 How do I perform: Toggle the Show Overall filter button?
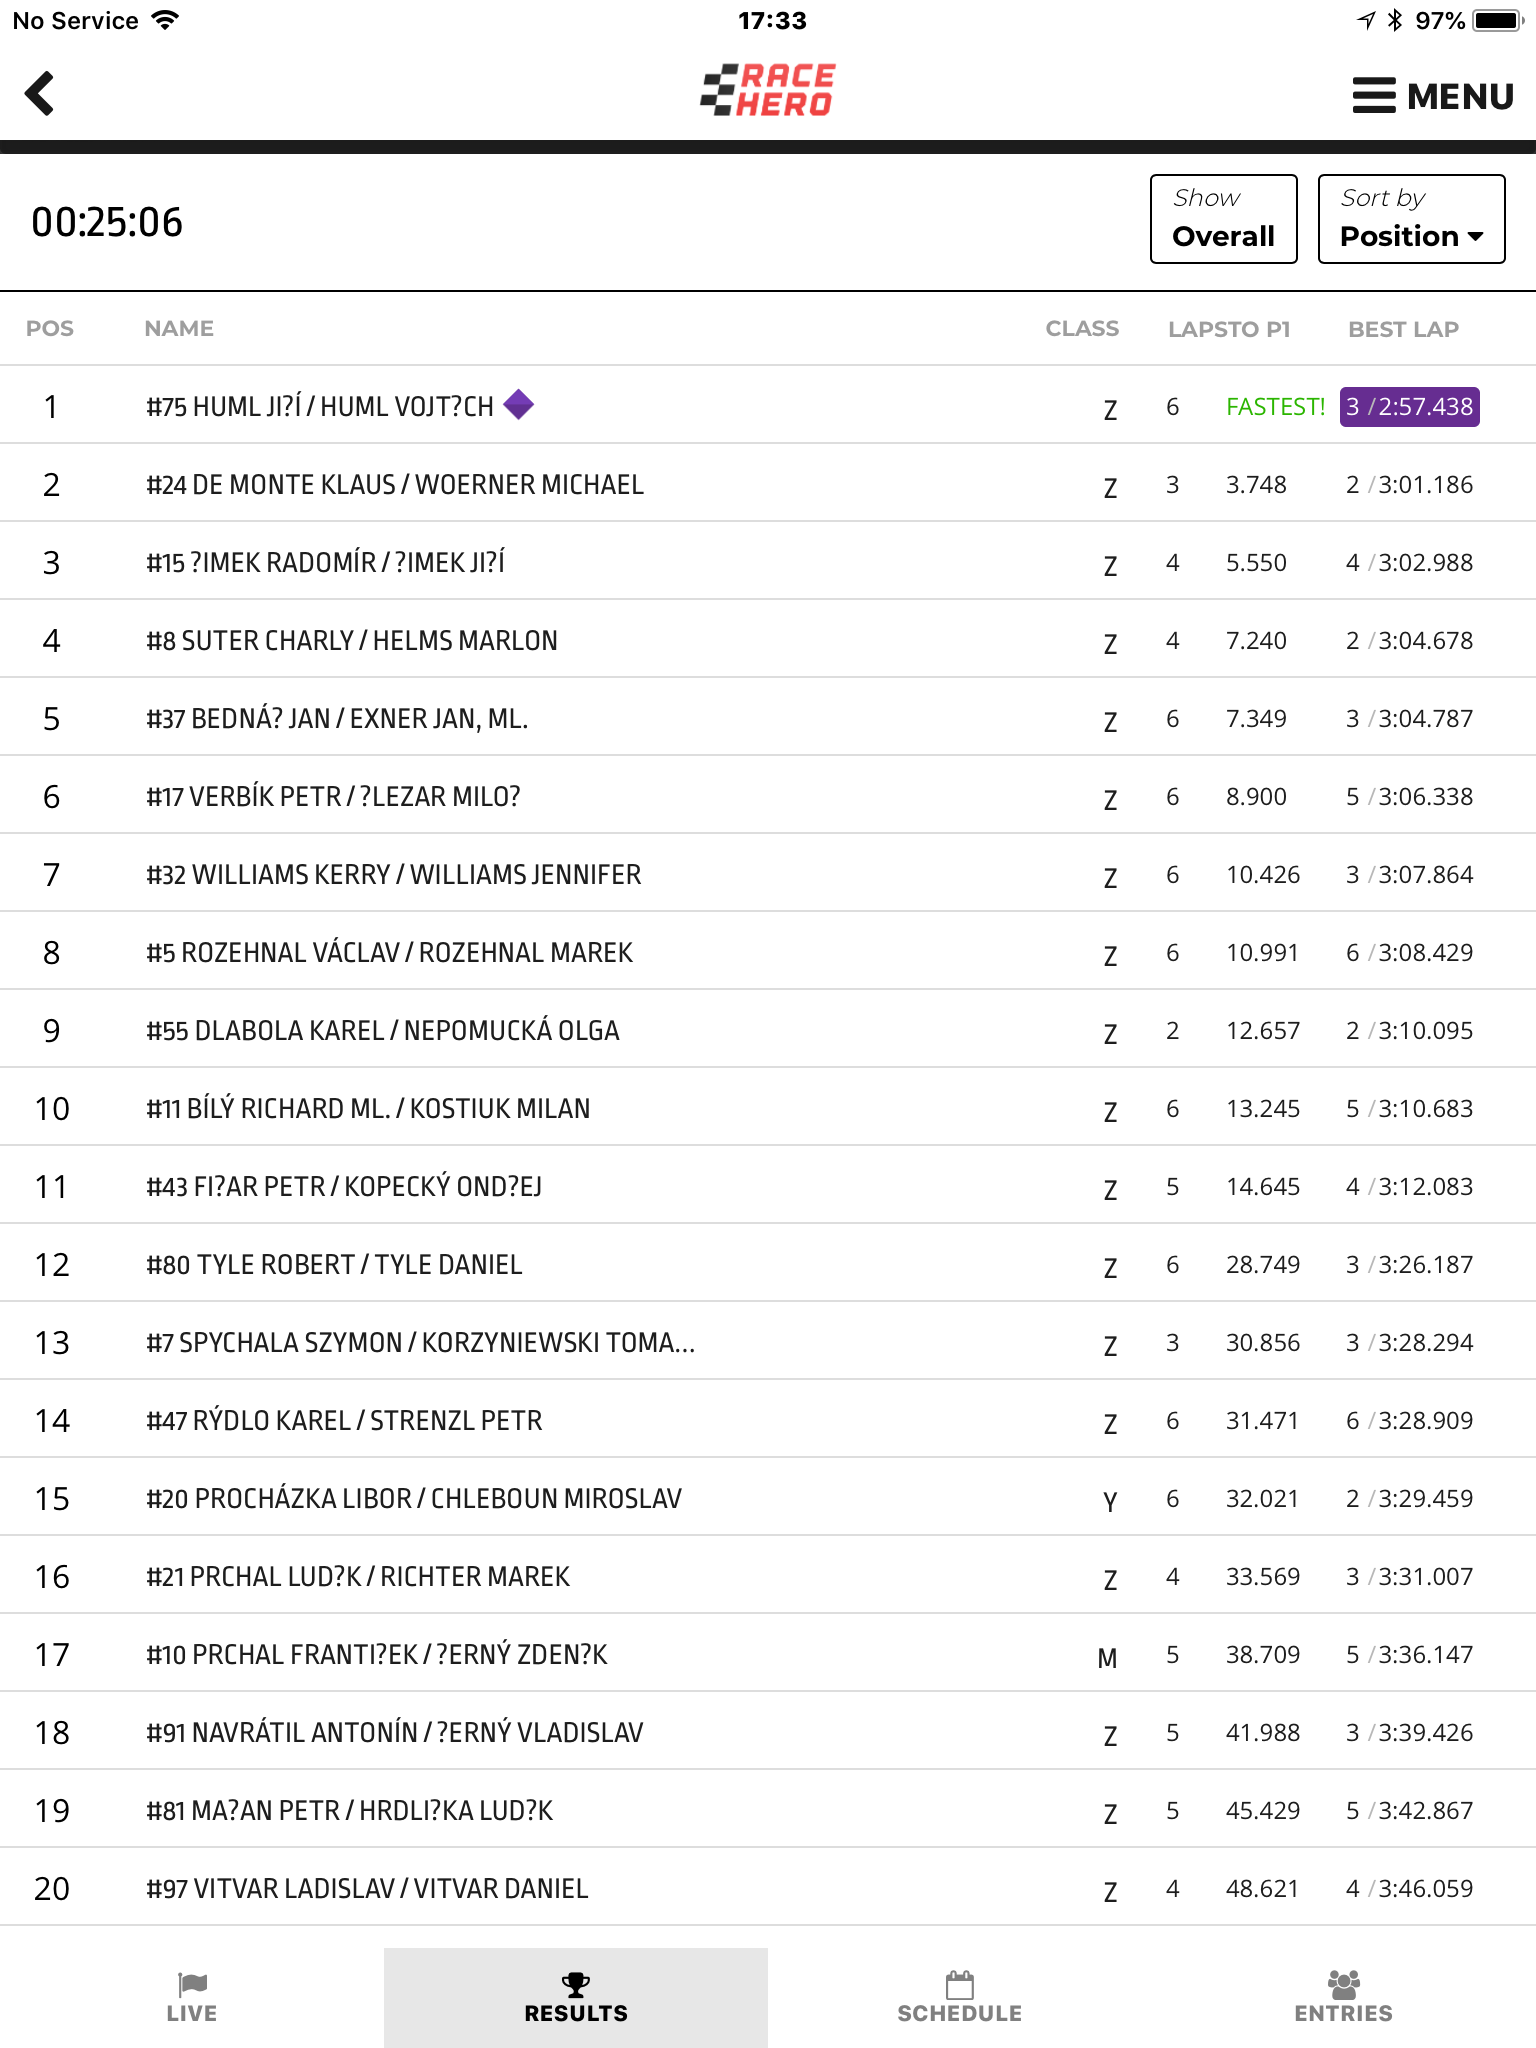(1223, 219)
